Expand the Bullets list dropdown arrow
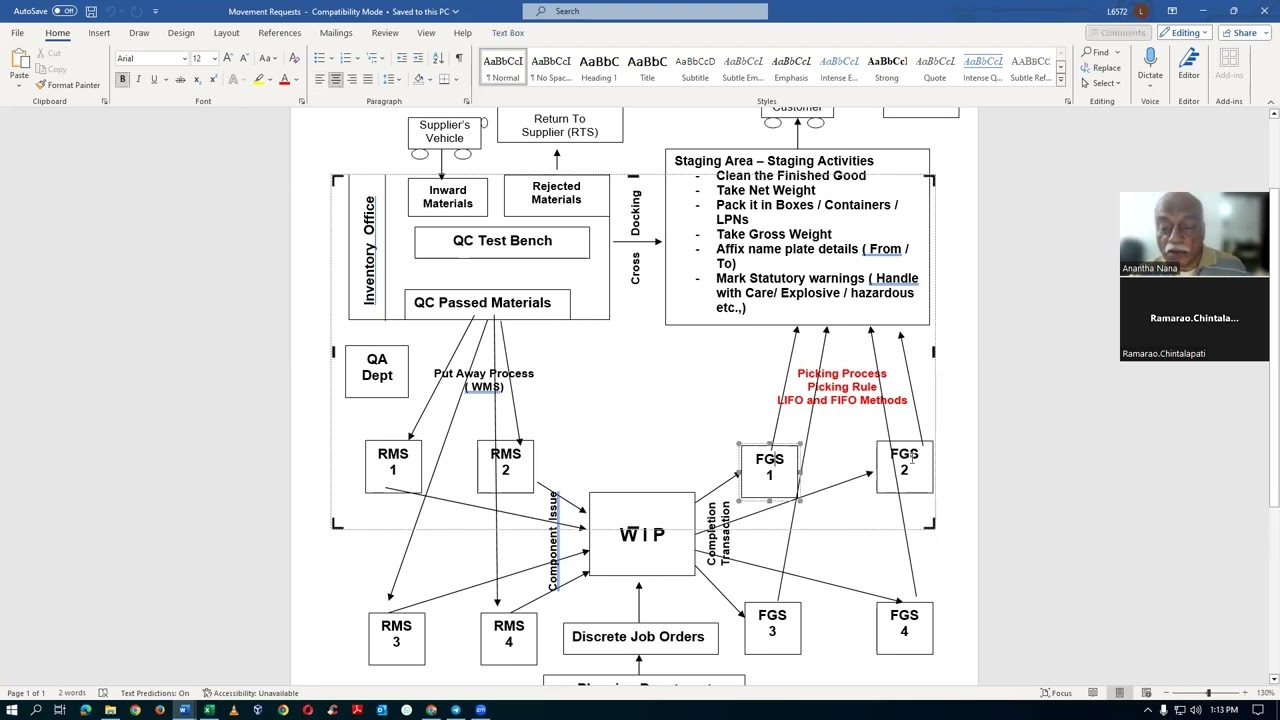This screenshot has width=1280, height=720. click(332, 58)
